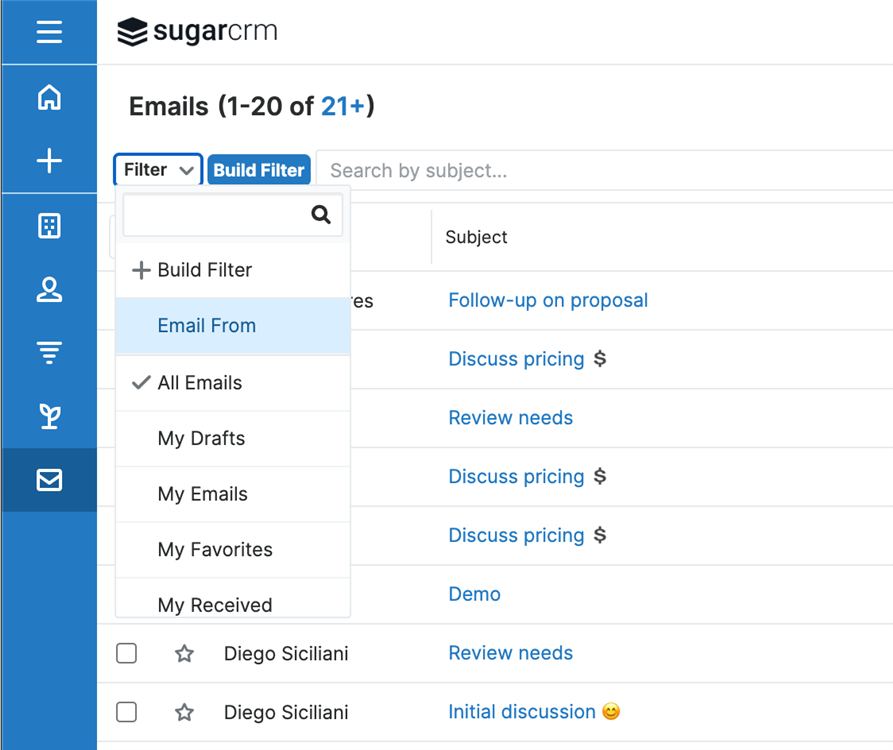Choose Email From filter option
This screenshot has height=750, width=893.
click(207, 326)
